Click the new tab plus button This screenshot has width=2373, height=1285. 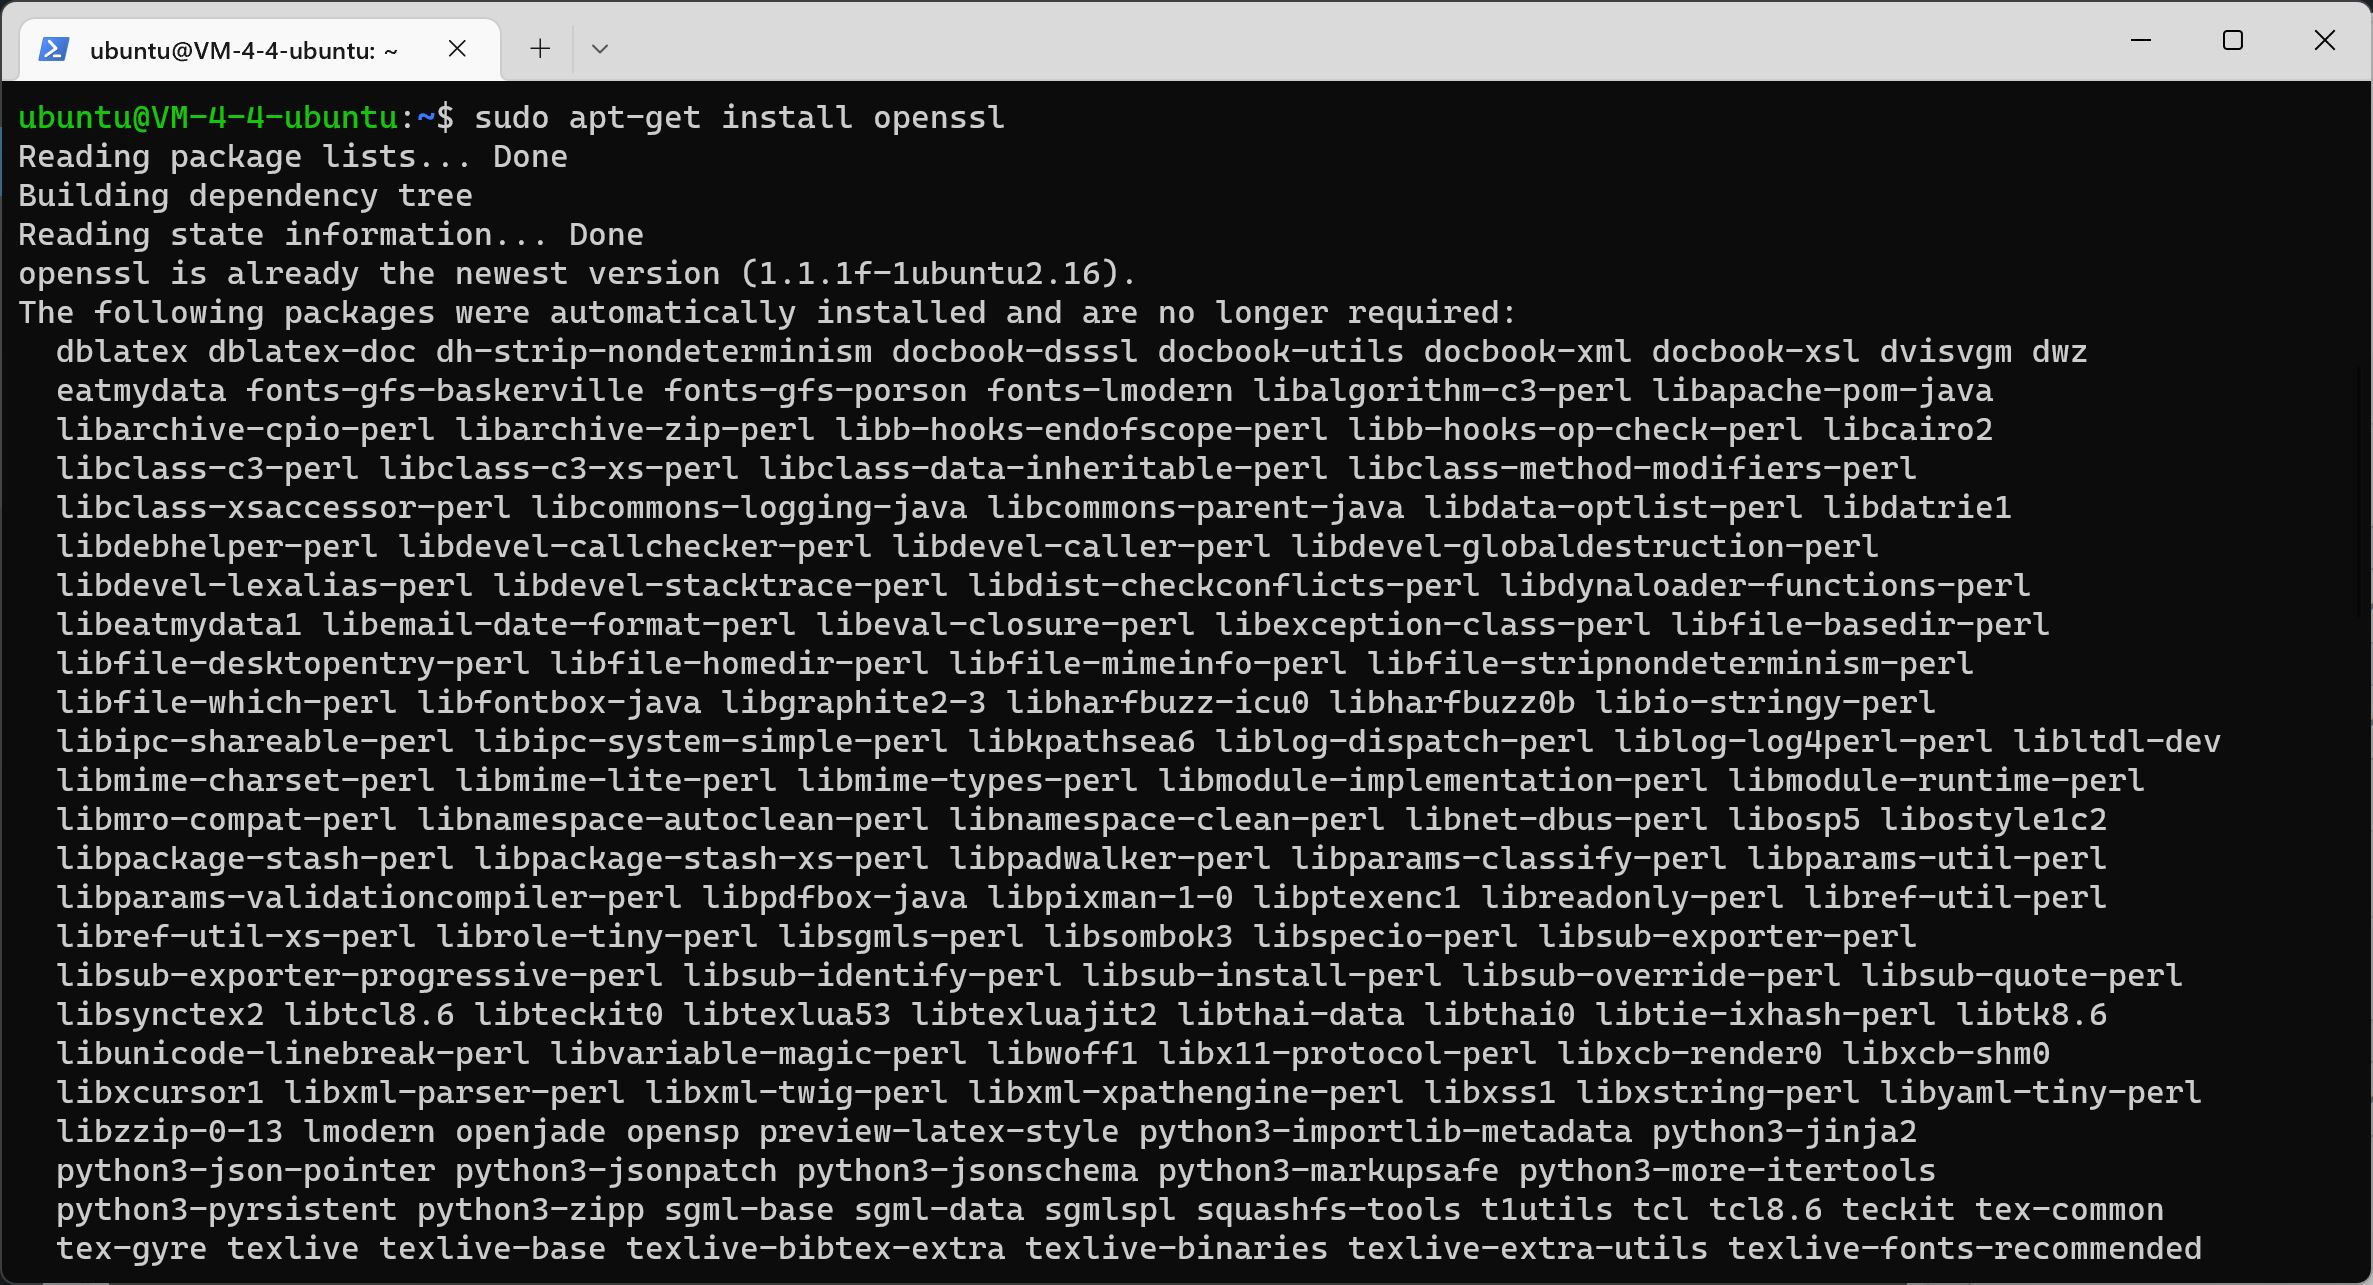[539, 47]
